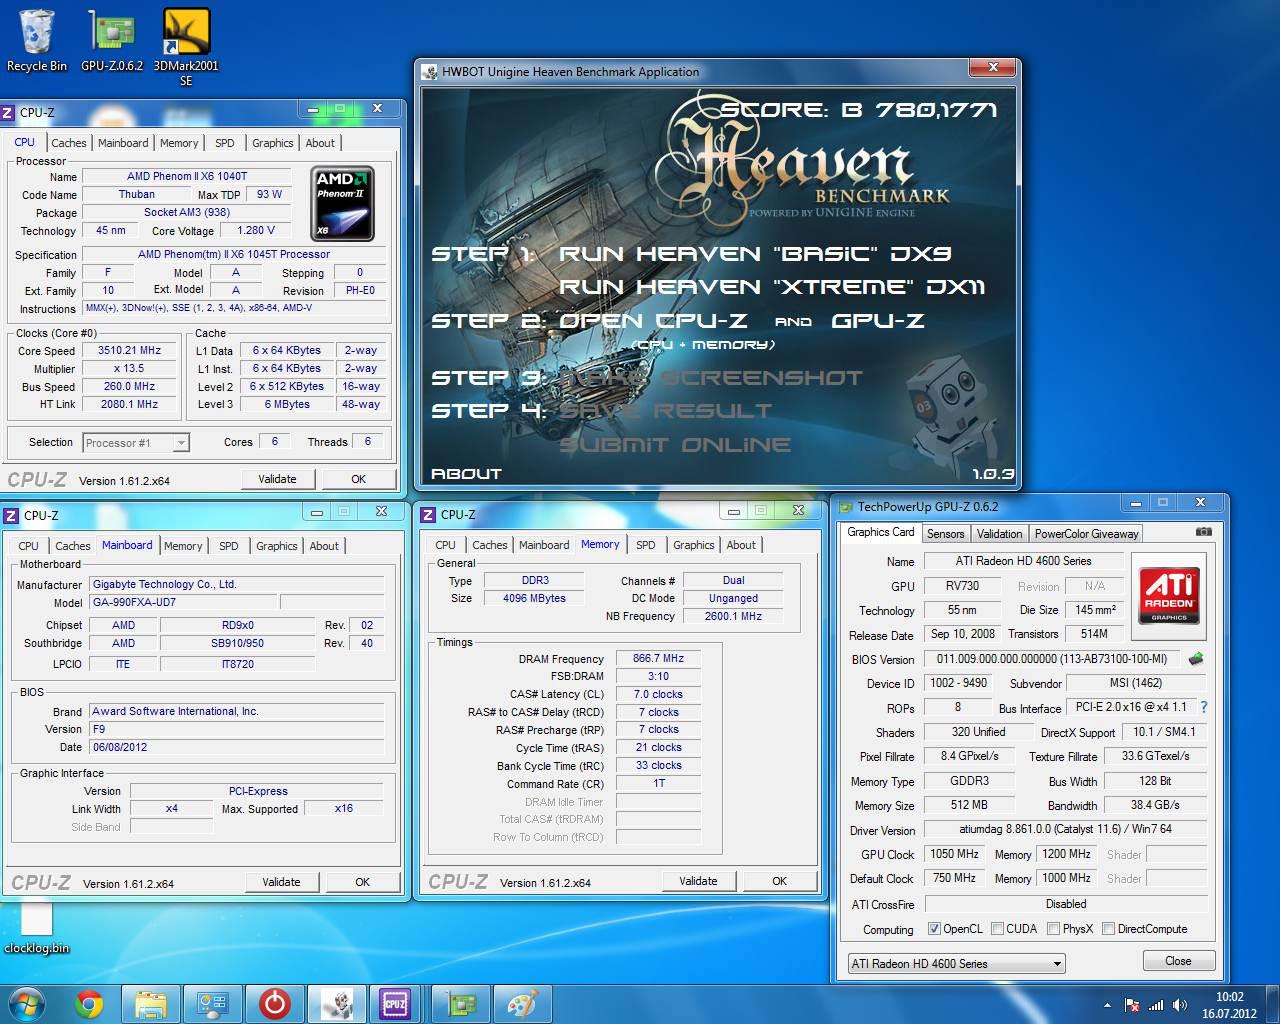Screen dimensions: 1280x1024
Task: Open the PowerColor Giveaway tab in GPU-Z
Action: tap(1086, 534)
